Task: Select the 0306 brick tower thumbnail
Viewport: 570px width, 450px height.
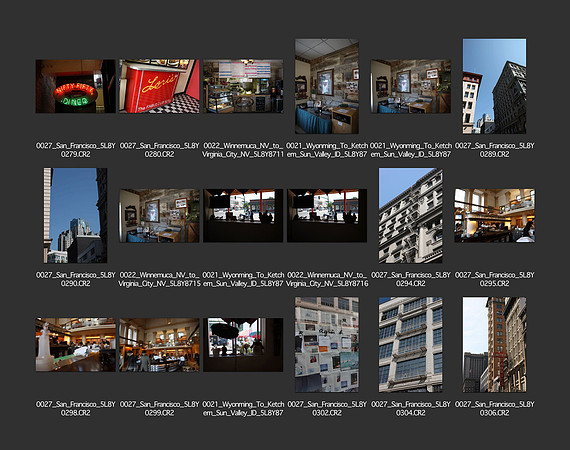Action: point(494,345)
